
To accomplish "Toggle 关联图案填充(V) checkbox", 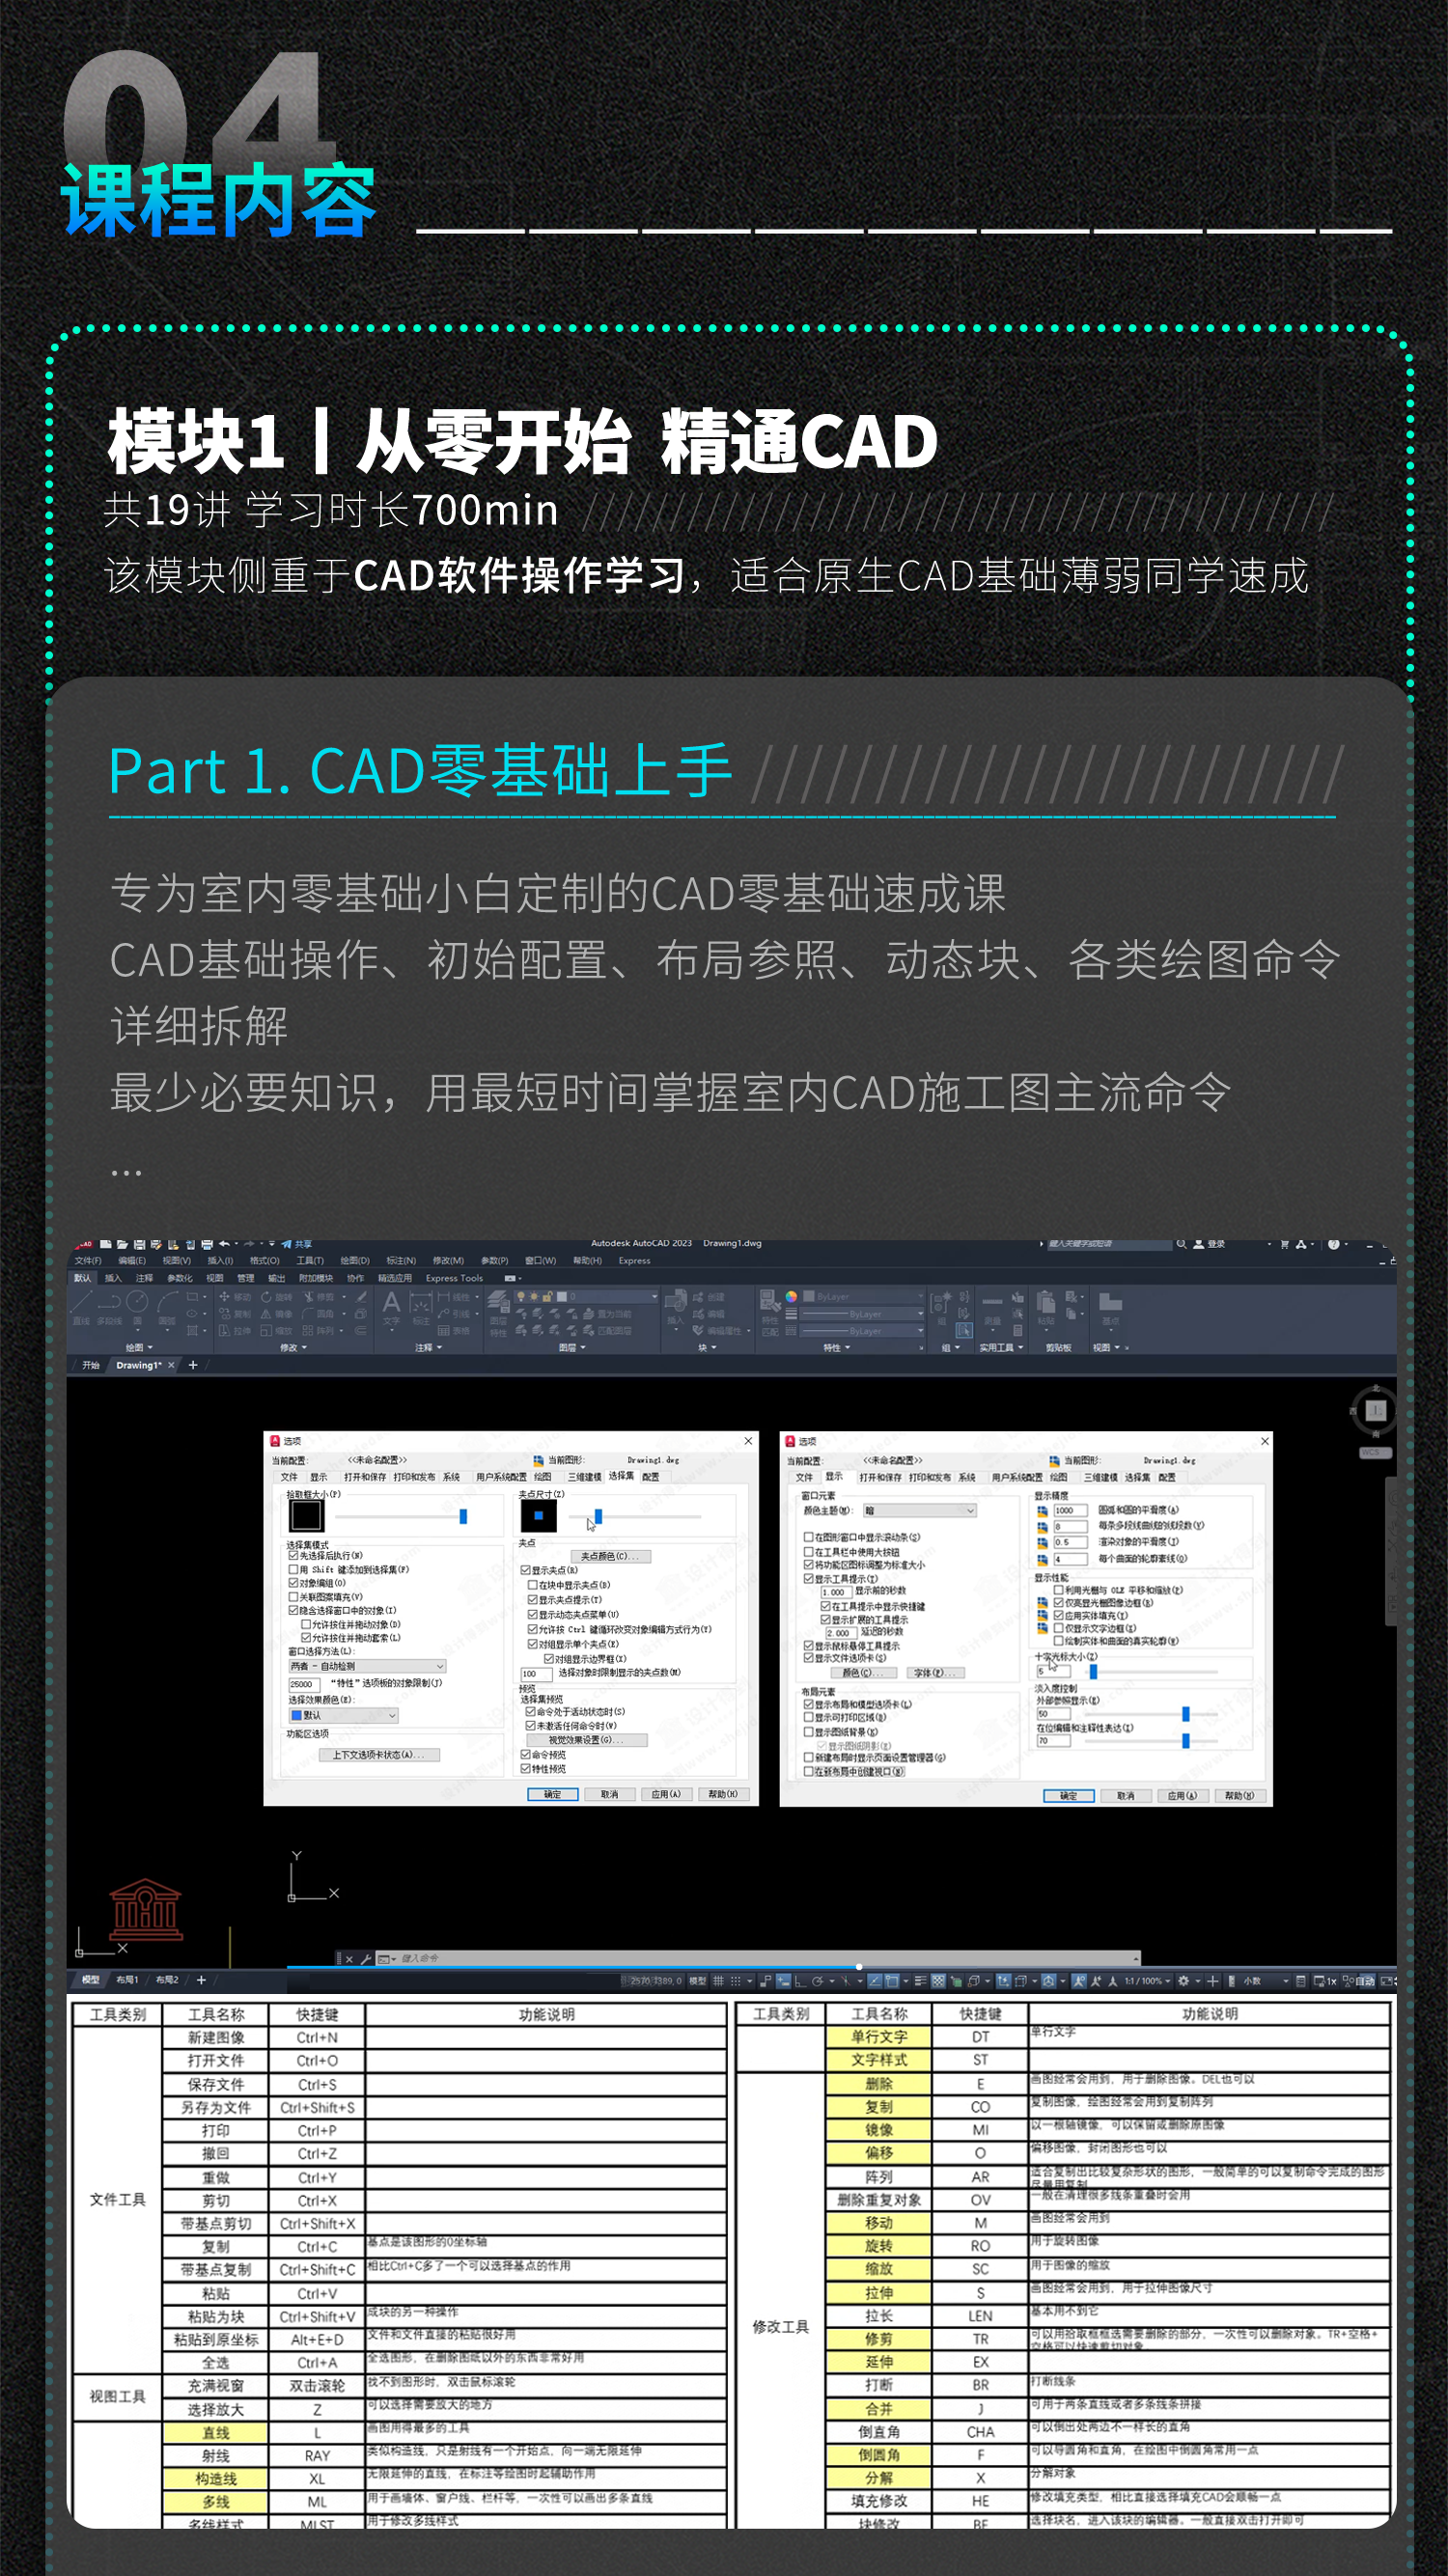I will tap(294, 1597).
